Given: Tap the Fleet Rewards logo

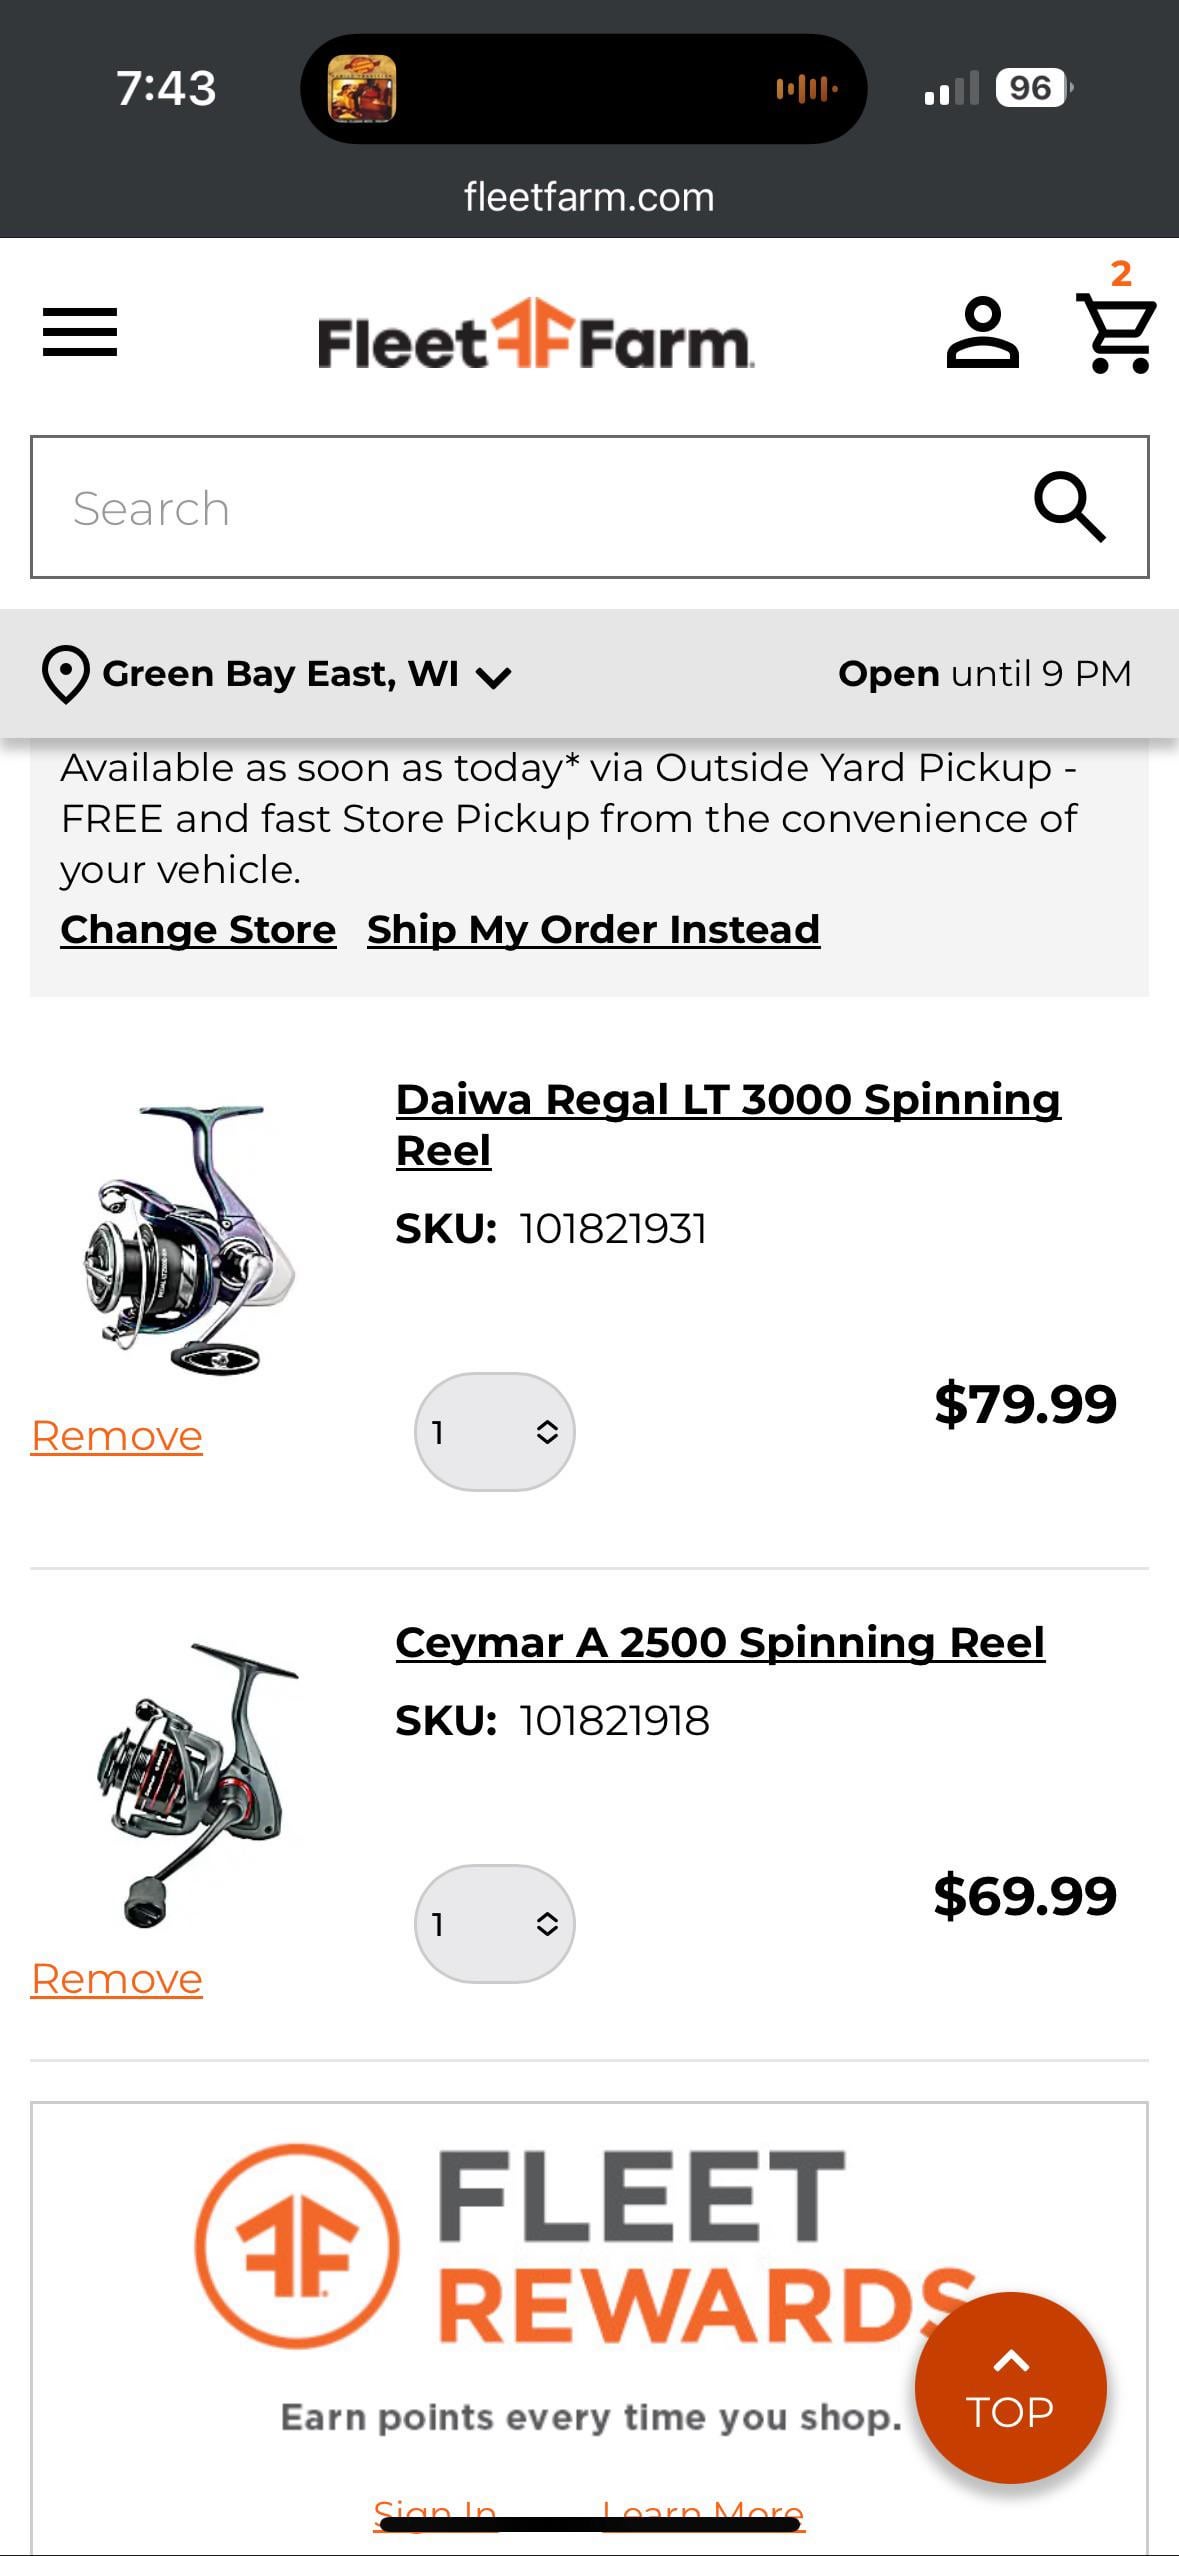Looking at the screenshot, I should (x=585, y=2246).
